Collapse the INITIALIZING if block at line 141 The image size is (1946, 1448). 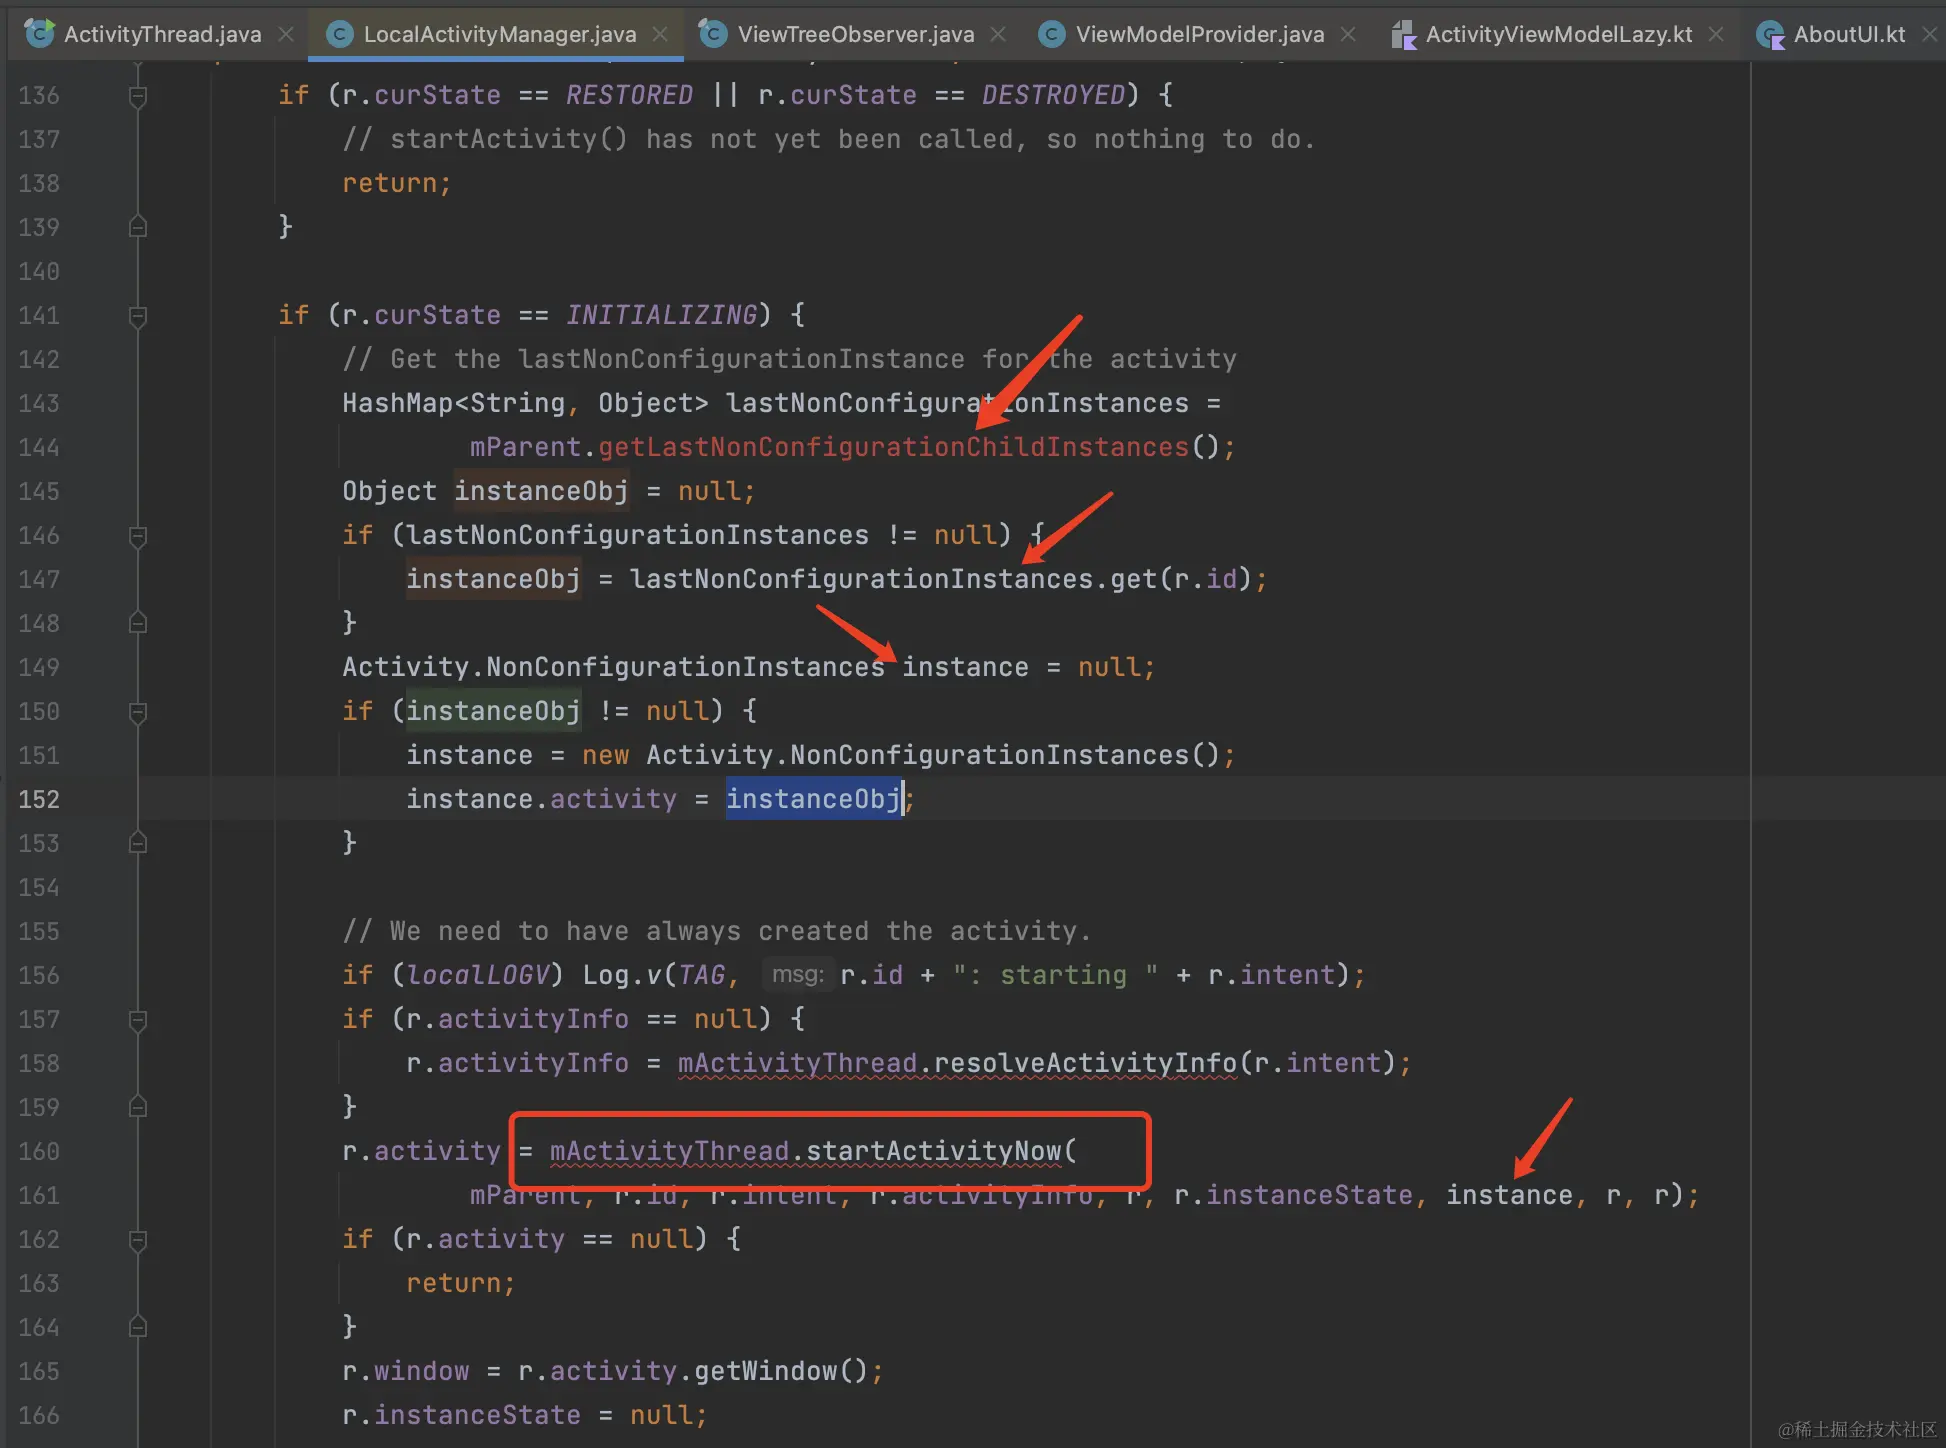coord(138,316)
